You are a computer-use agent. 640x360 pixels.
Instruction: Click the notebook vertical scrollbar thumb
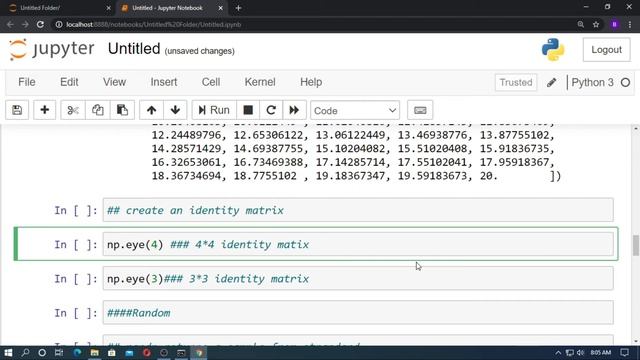(636, 245)
